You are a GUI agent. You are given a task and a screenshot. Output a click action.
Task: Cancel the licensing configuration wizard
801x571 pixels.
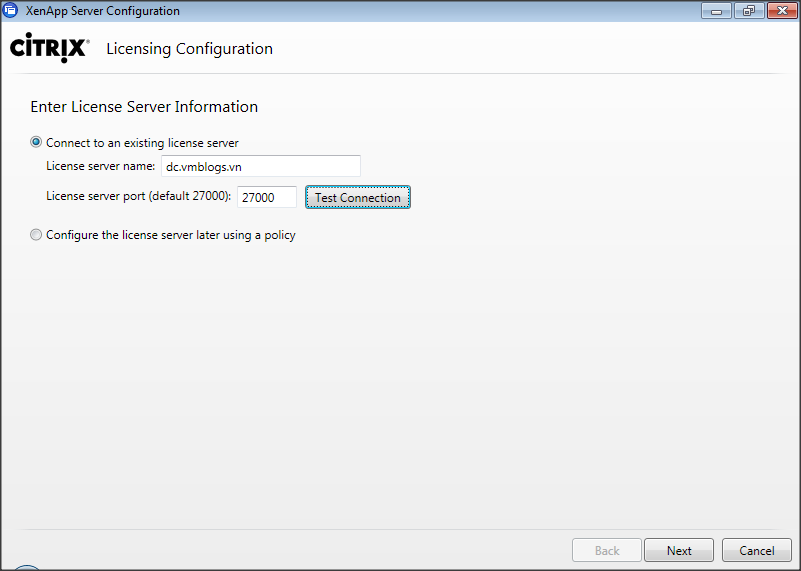tap(756, 550)
